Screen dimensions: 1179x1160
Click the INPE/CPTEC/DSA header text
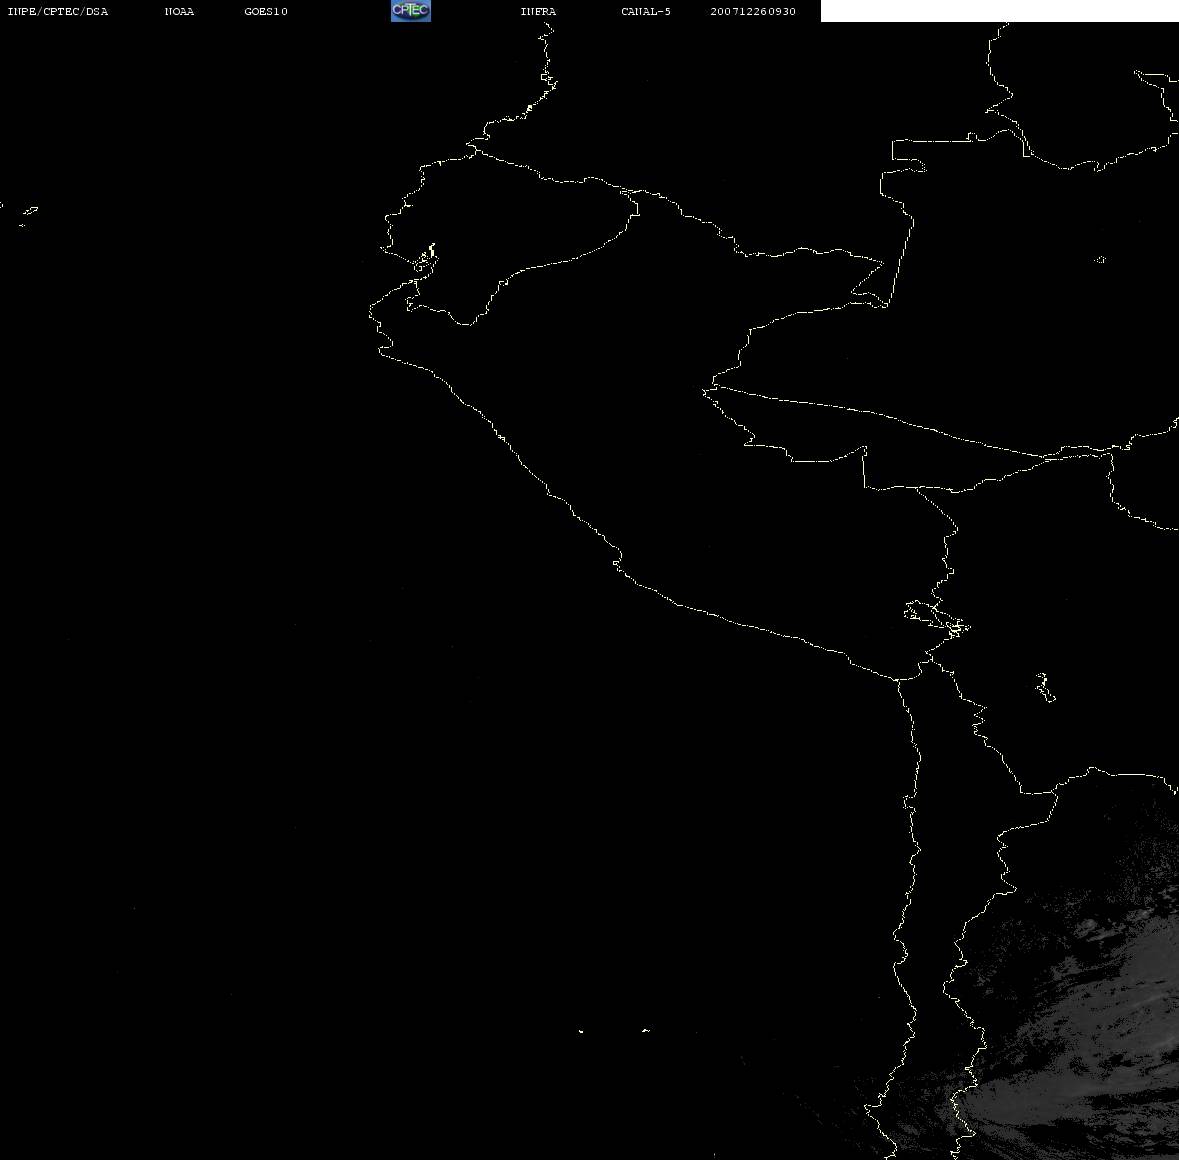pyautogui.click(x=57, y=12)
